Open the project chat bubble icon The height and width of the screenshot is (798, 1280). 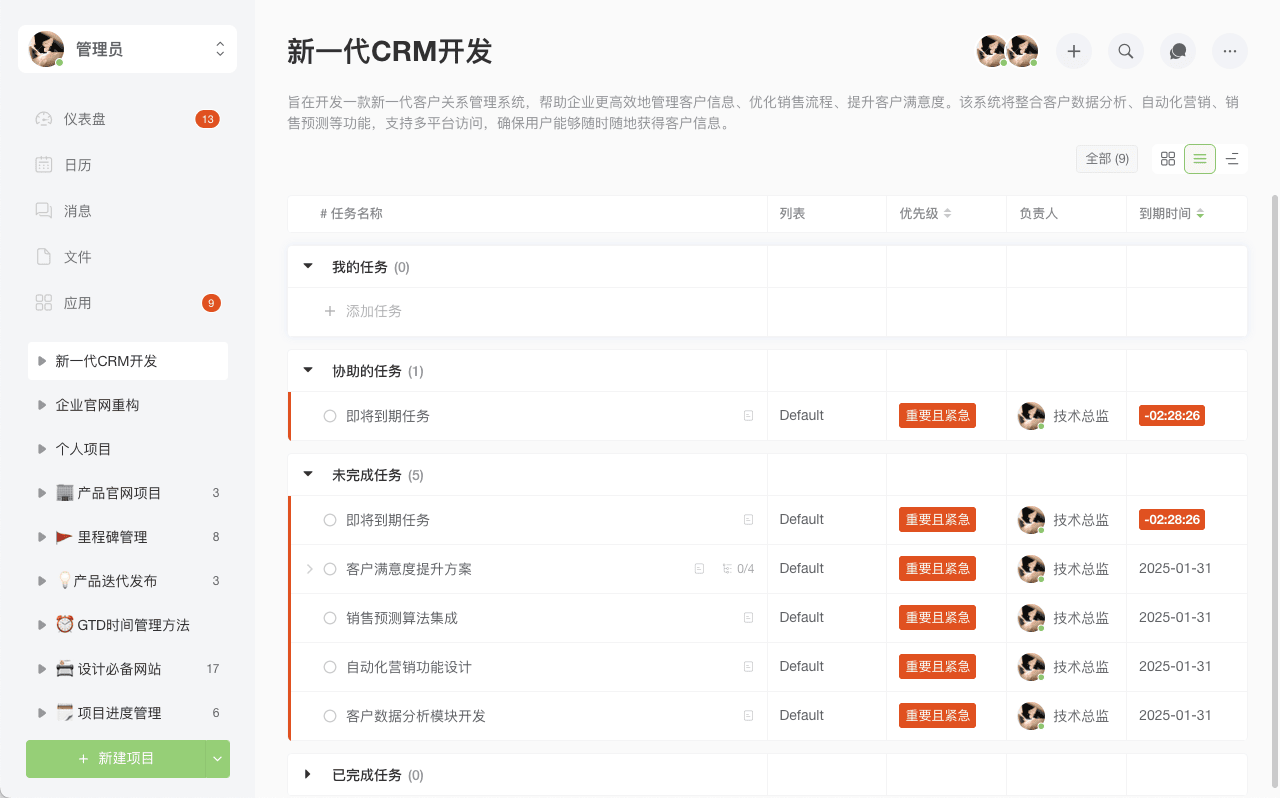coord(1178,51)
